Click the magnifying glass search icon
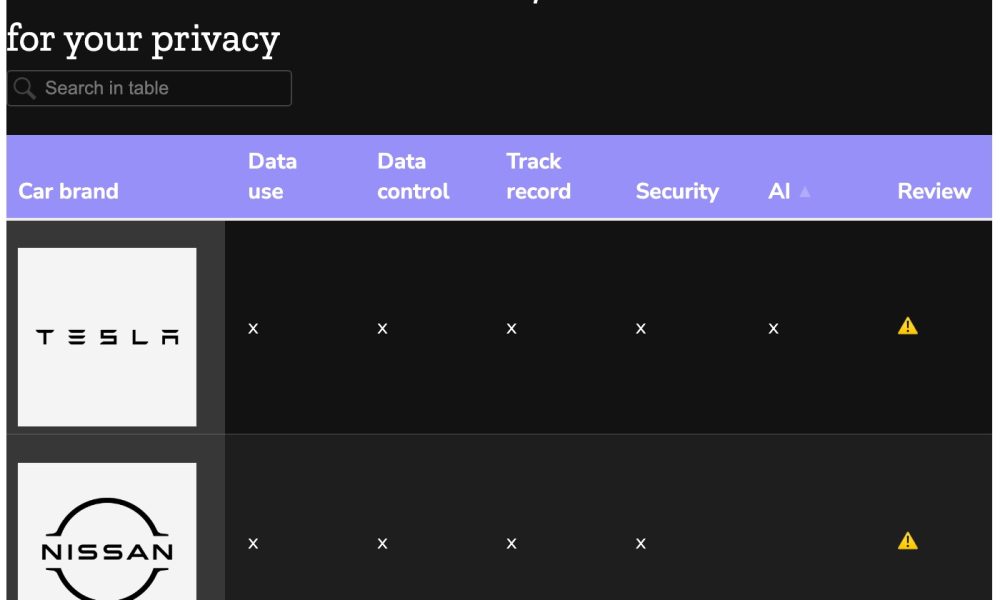Viewport: 1000px width, 600px height. point(24,88)
